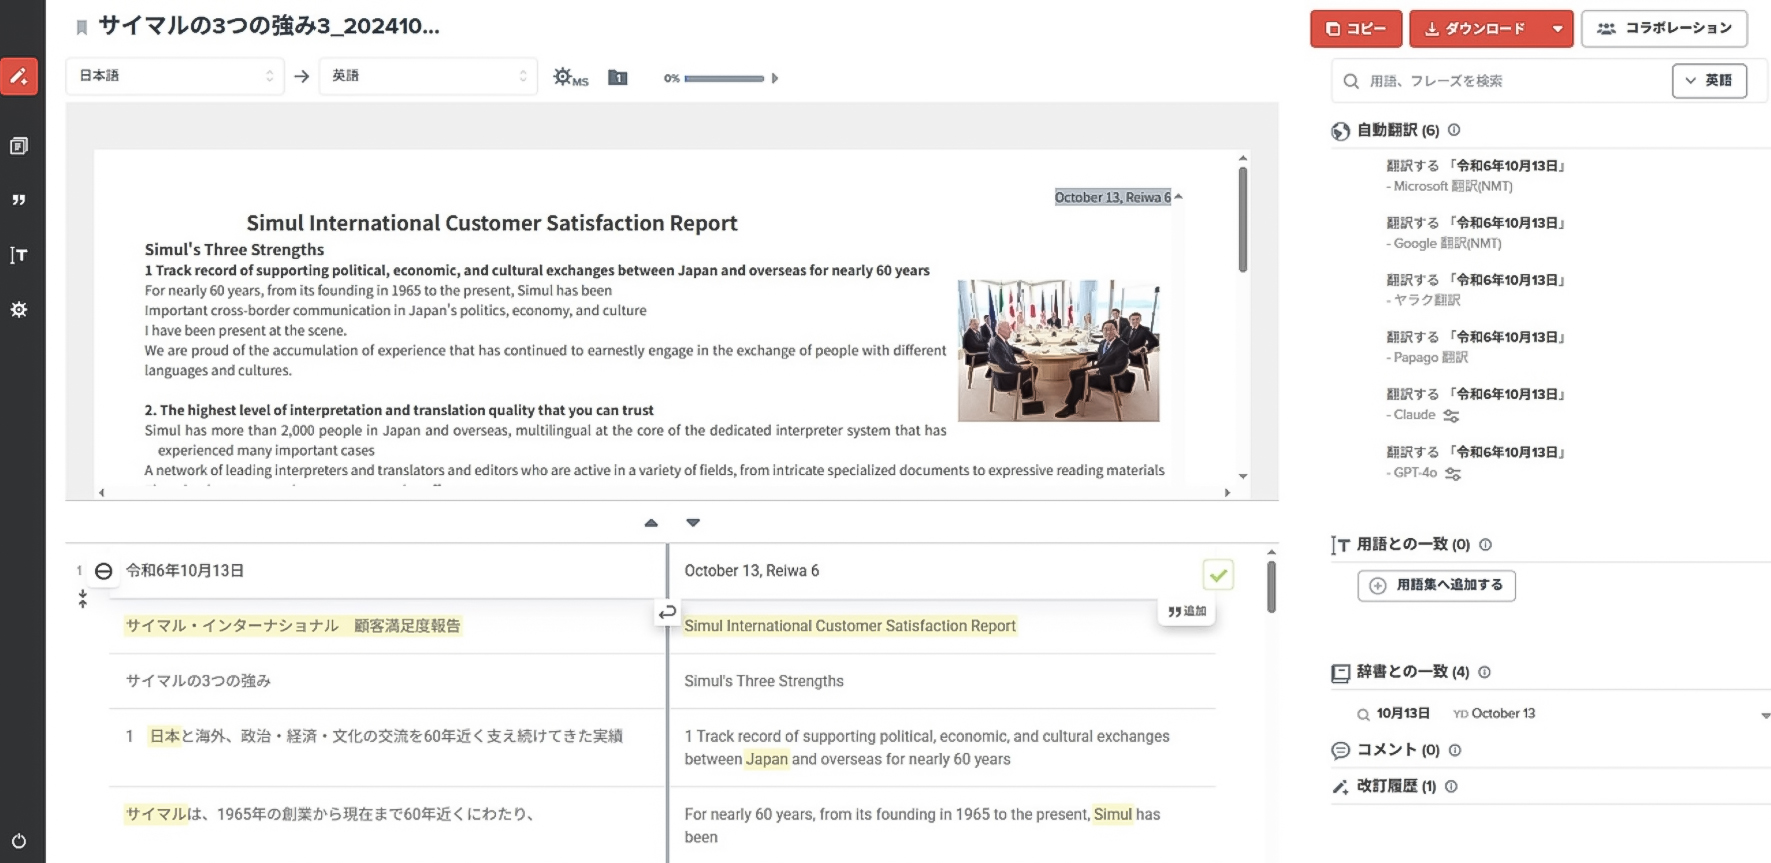Screen dimensions: 1771x863
Task: Click info icon next to 自動翻訳 (6)
Action: point(1454,130)
